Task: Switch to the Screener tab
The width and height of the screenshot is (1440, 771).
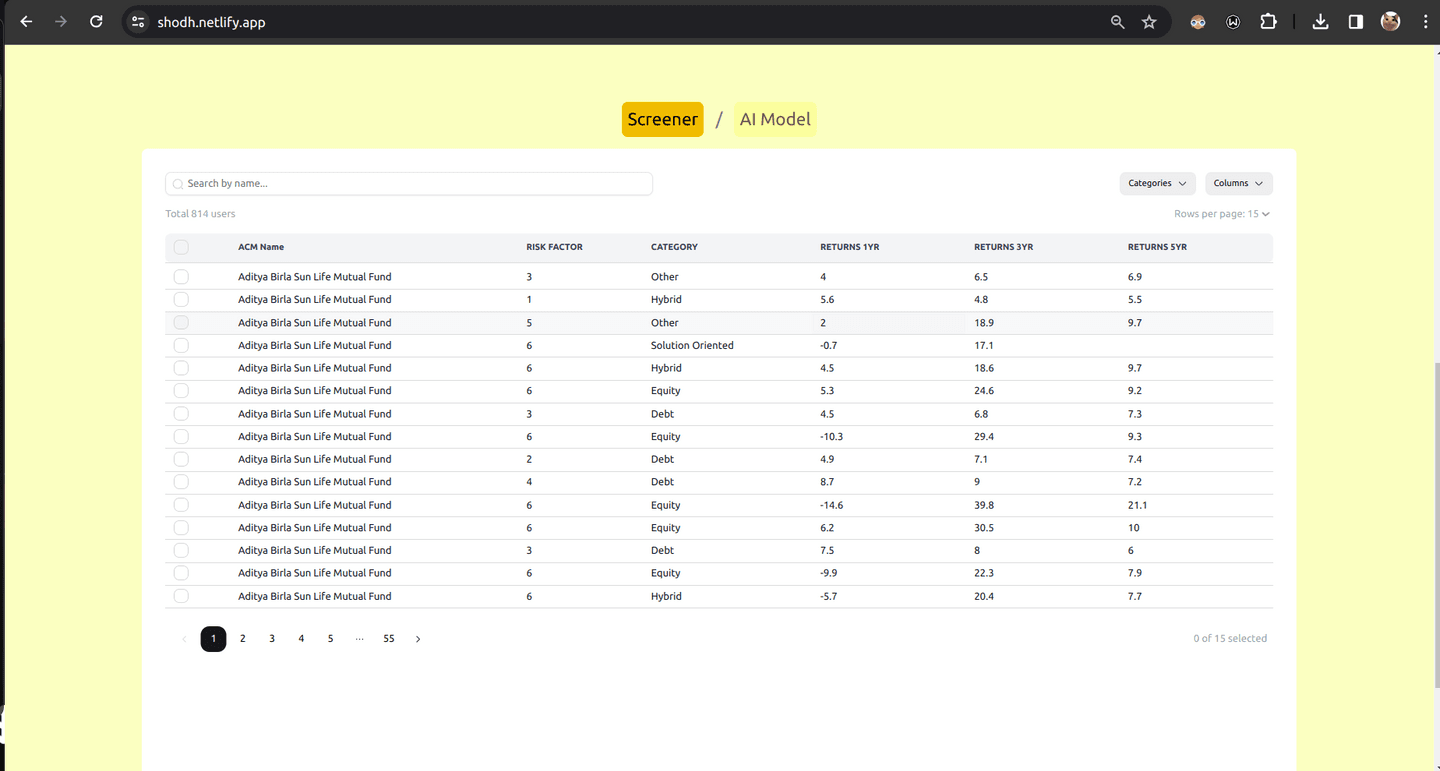Action: coord(662,119)
